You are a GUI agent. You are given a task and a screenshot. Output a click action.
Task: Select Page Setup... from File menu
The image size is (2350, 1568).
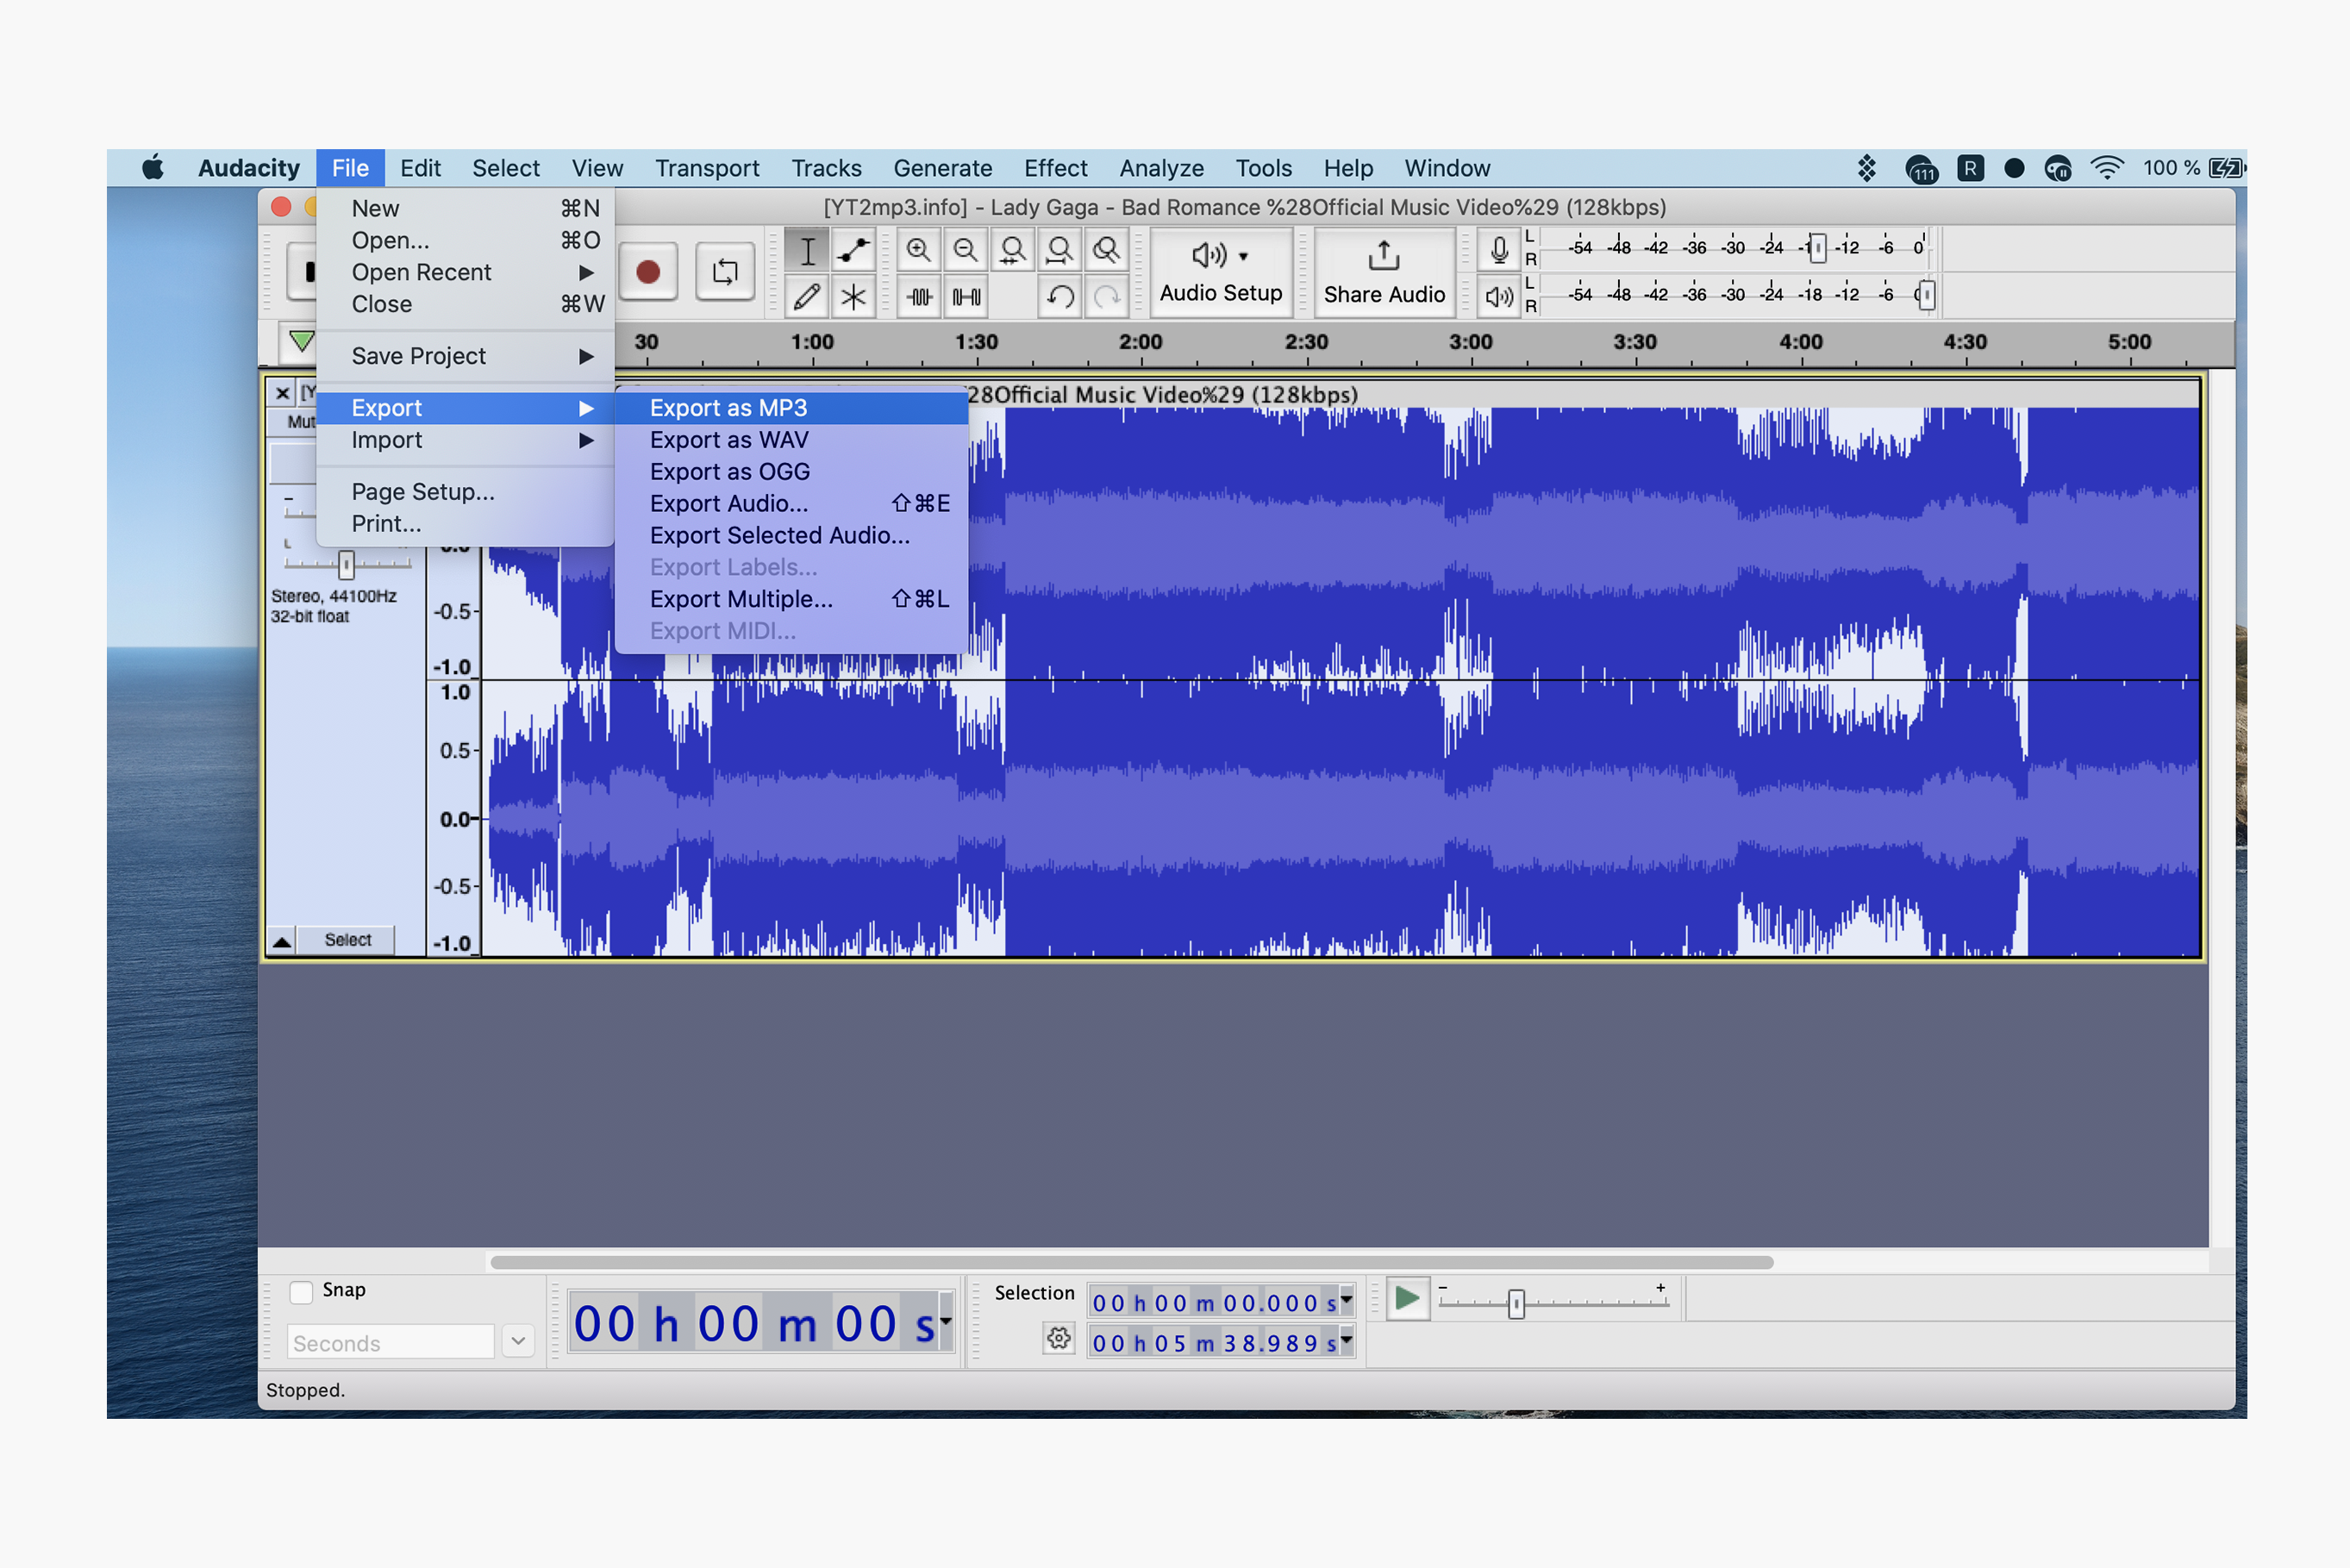(465, 492)
